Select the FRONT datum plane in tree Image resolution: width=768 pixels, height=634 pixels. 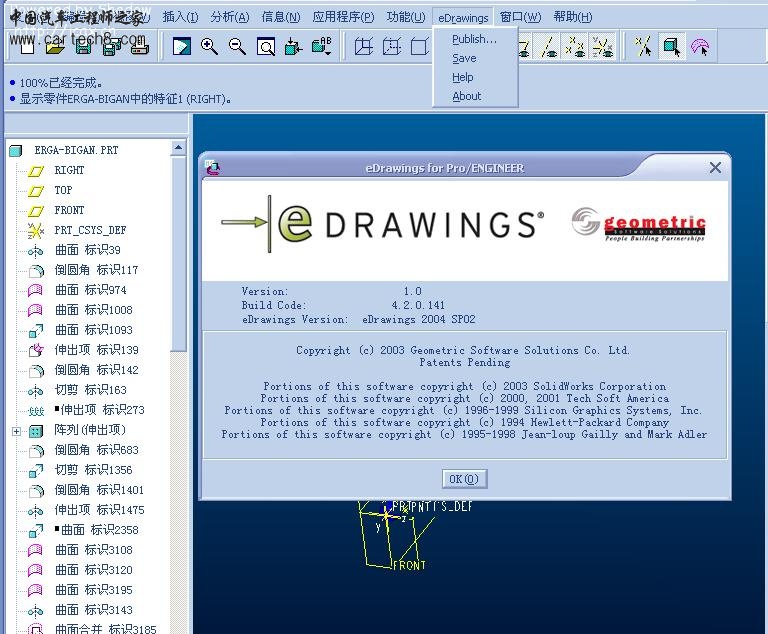(x=69, y=210)
